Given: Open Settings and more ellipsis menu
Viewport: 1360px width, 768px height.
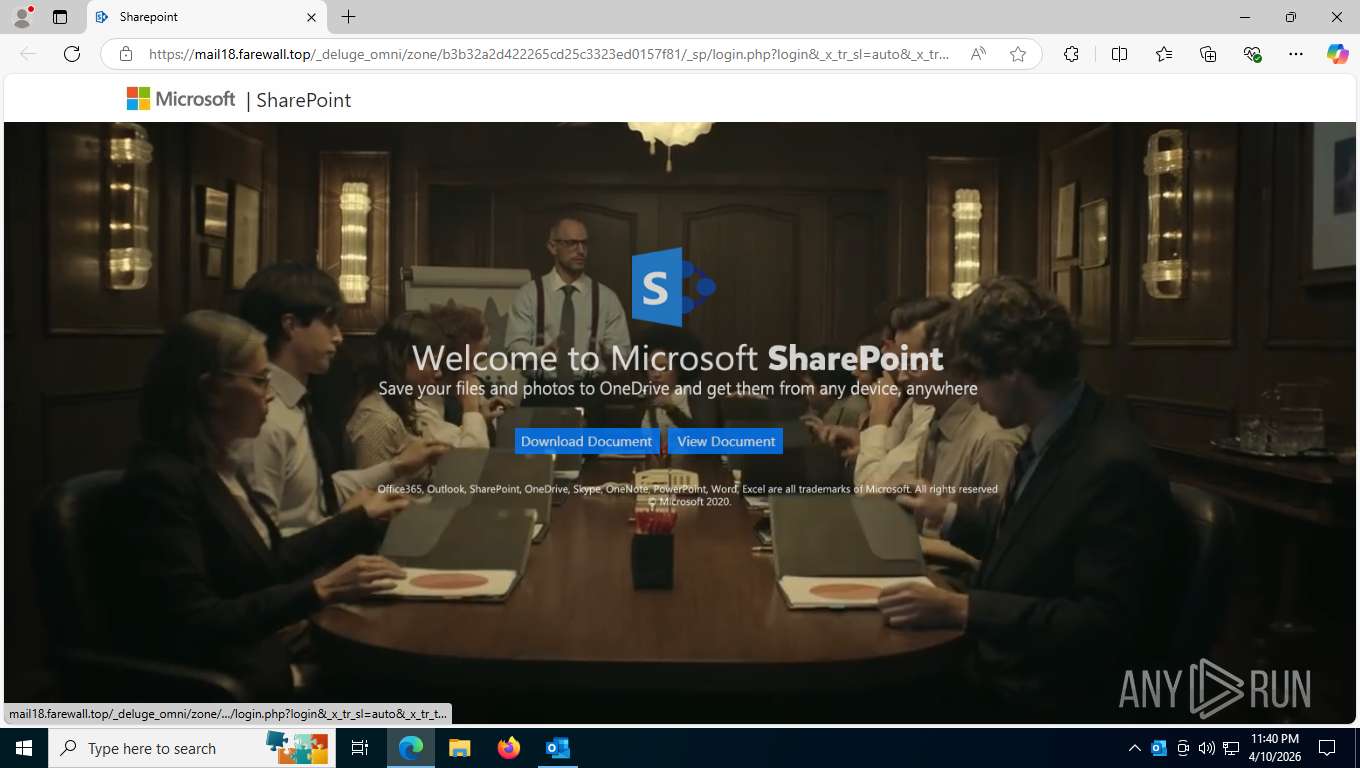Looking at the screenshot, I should [x=1296, y=54].
